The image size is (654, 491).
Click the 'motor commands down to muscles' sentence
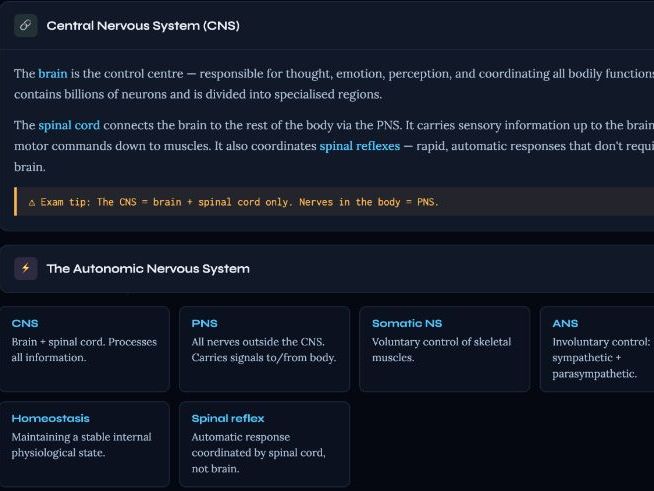pos(113,146)
